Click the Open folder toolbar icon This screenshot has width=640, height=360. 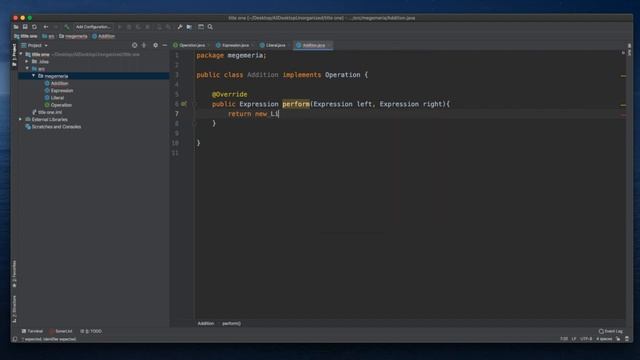pyautogui.click(x=16, y=27)
